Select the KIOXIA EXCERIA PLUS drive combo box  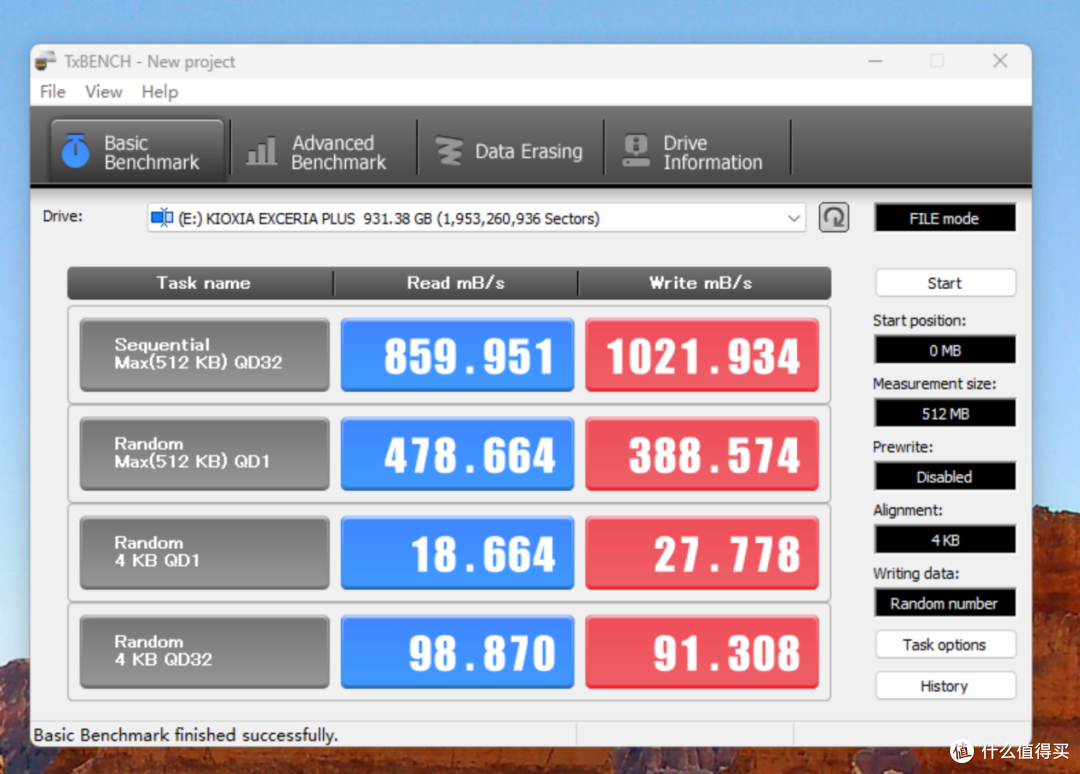(476, 218)
